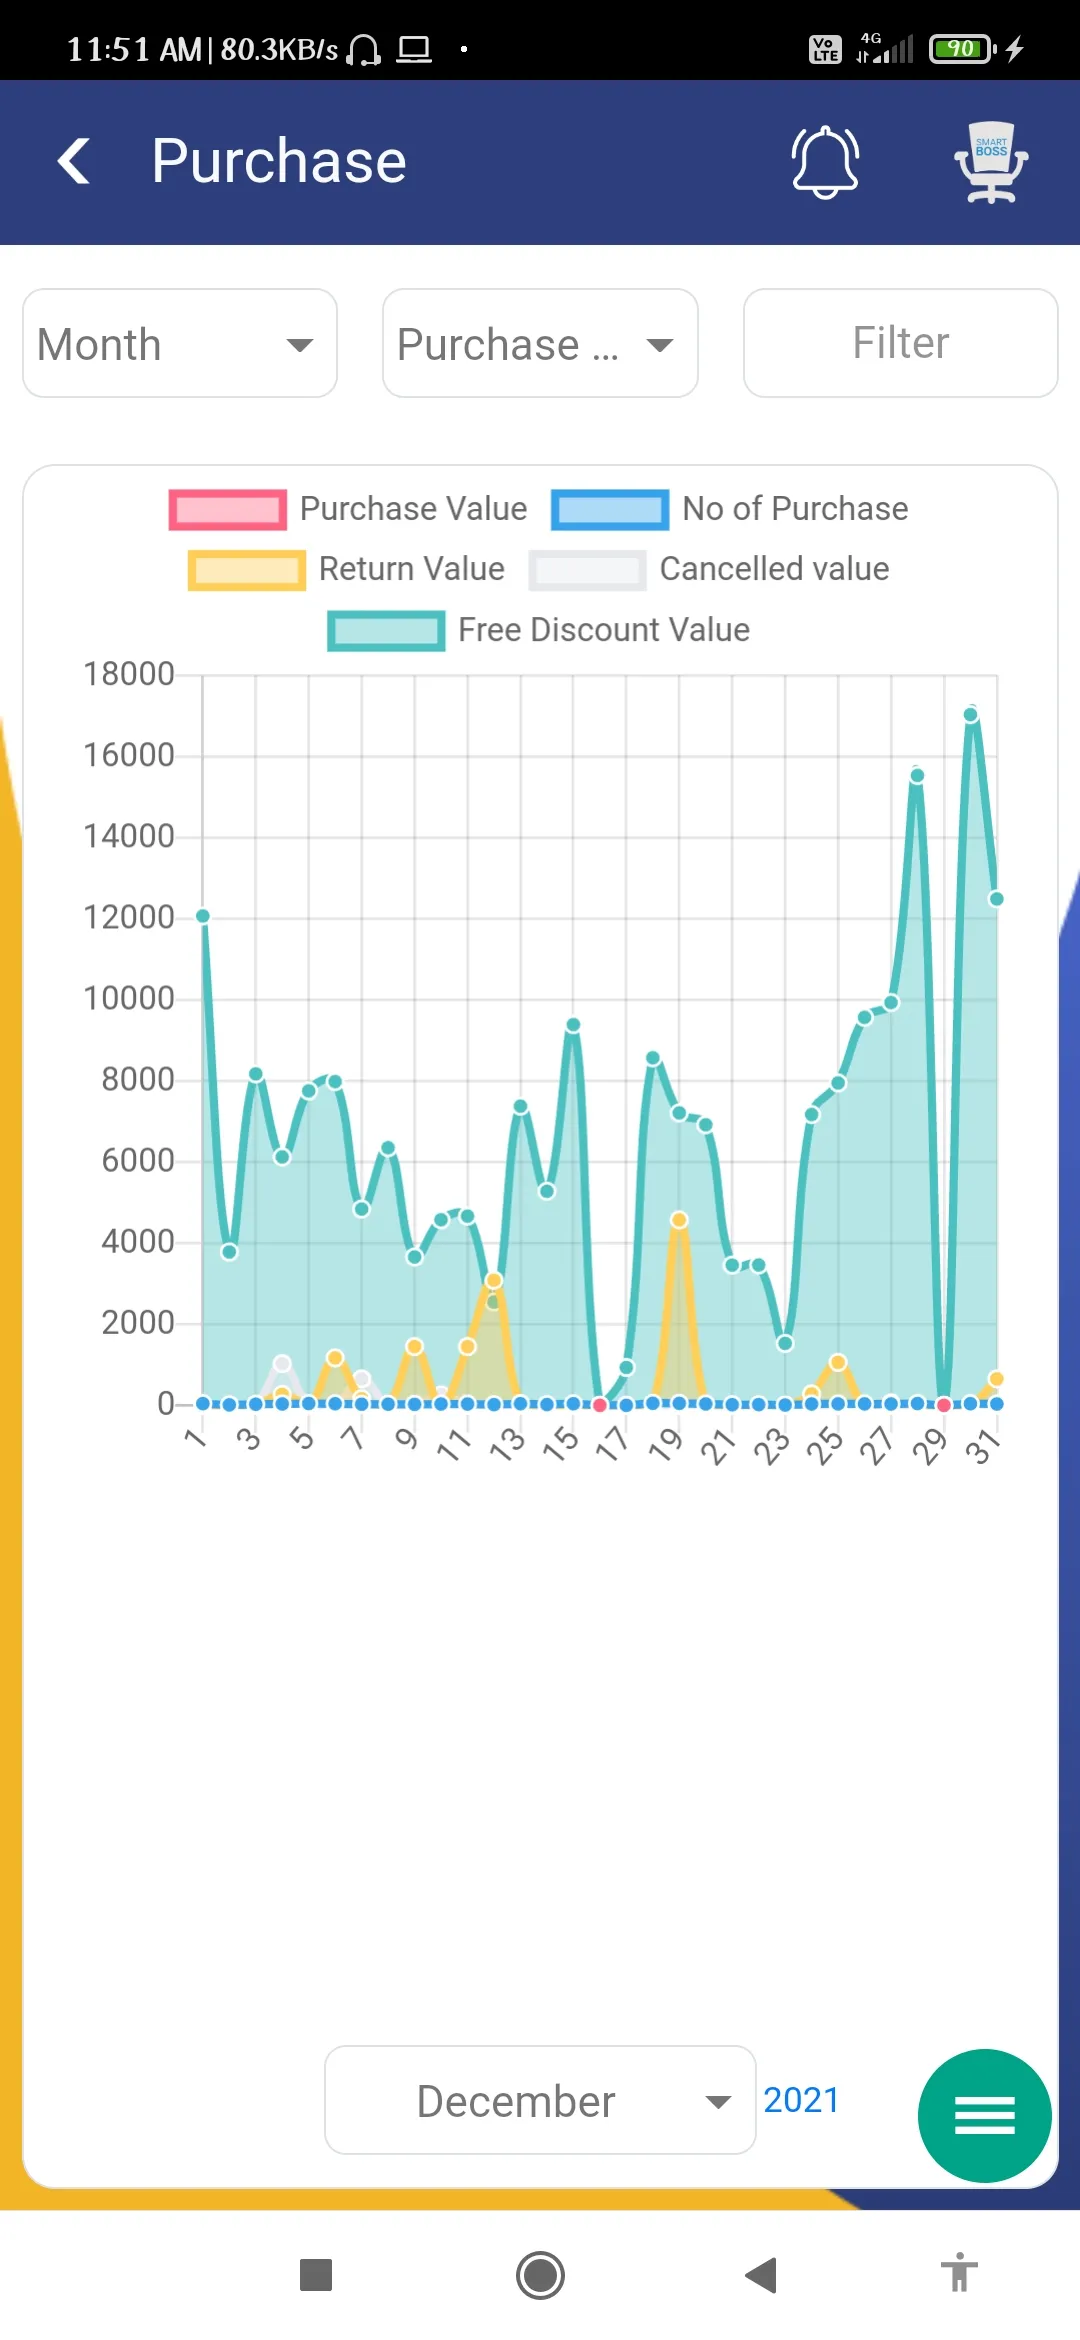Toggle the Free Discount Value legend swatch

[386, 631]
